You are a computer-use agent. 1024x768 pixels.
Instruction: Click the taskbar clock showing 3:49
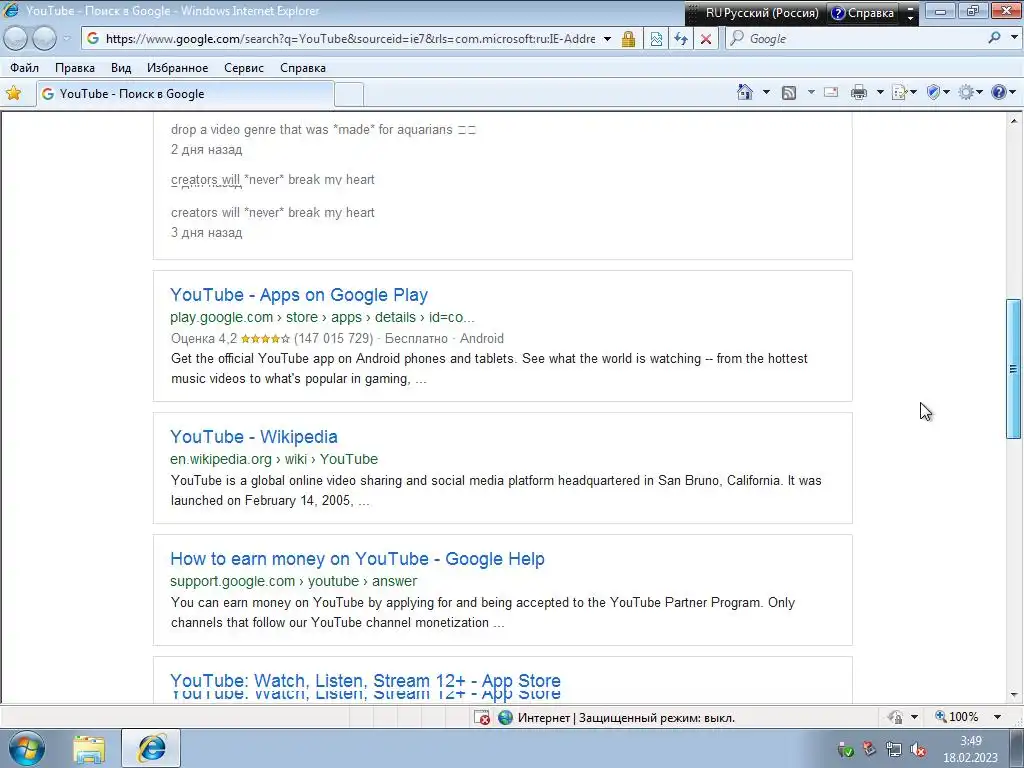[970, 741]
